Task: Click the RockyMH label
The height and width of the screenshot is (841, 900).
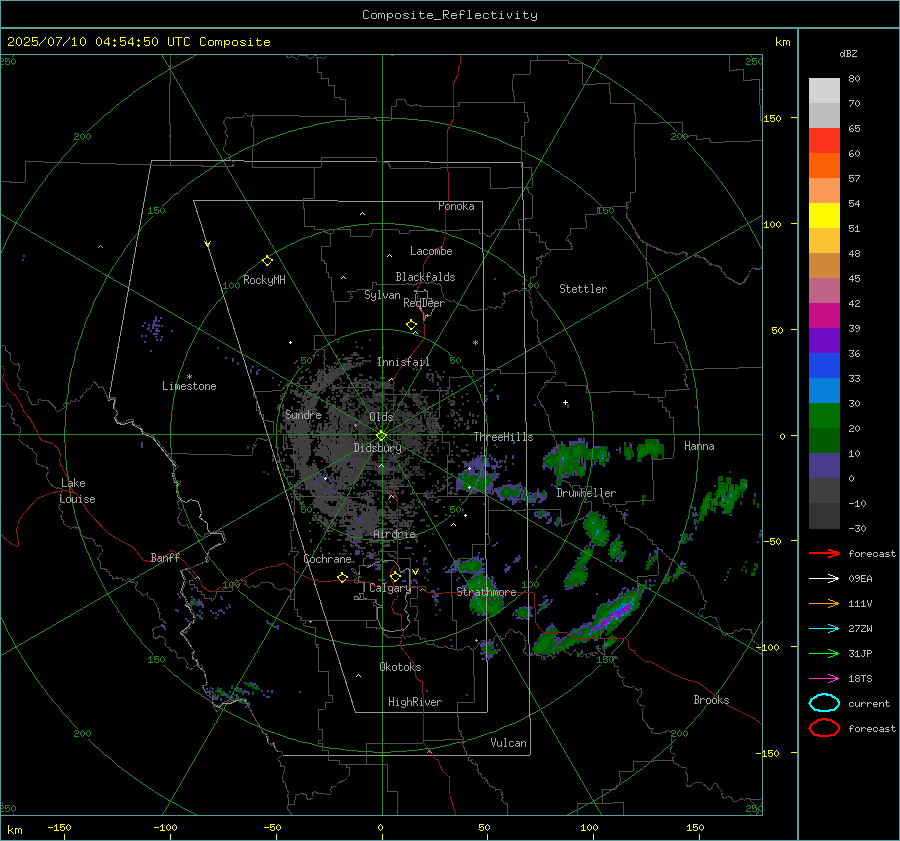Action: 264,280
